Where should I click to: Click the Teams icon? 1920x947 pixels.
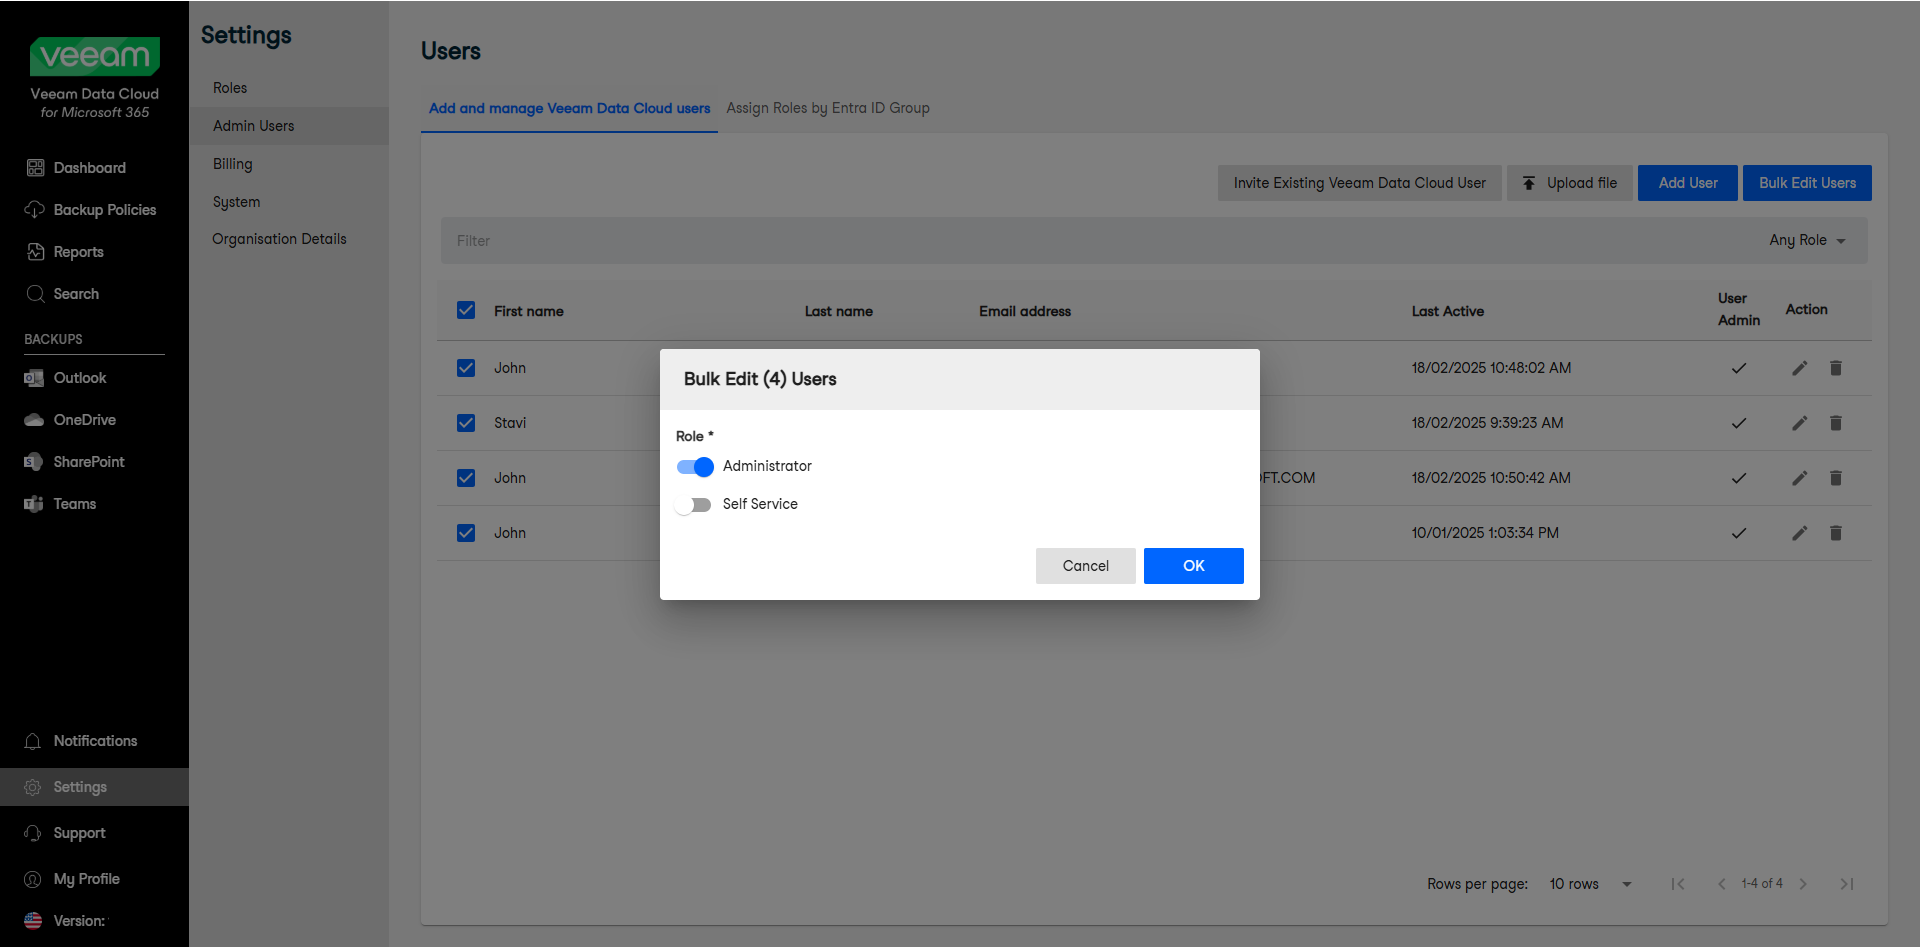pyautogui.click(x=34, y=504)
